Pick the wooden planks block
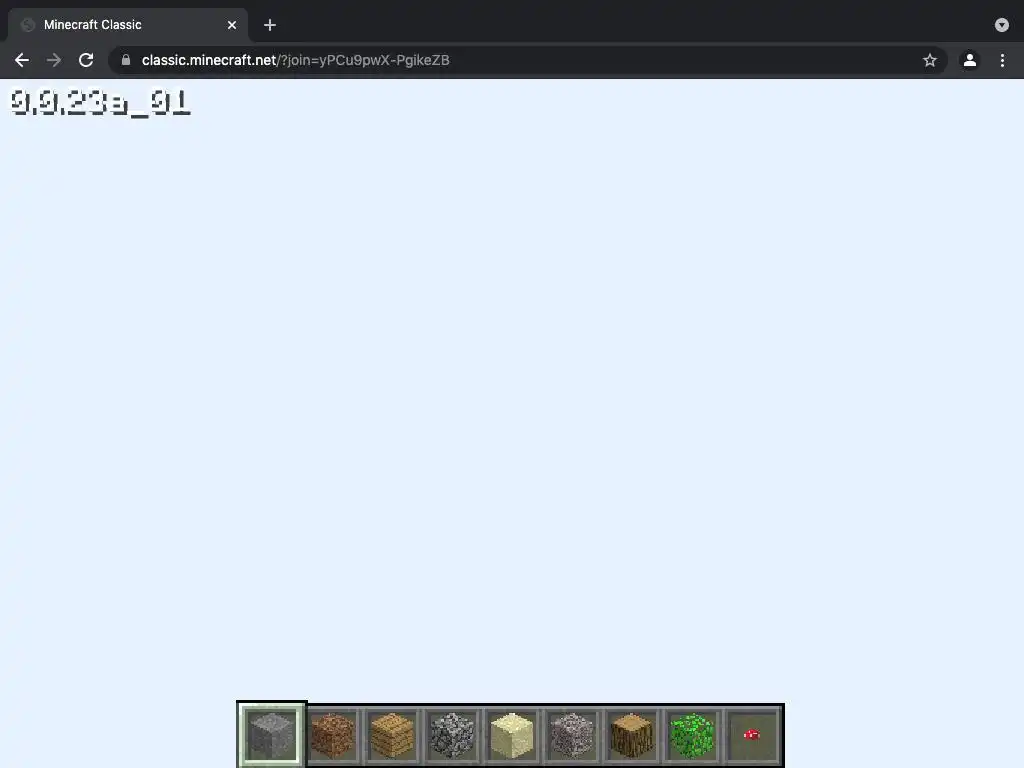Image resolution: width=1024 pixels, height=768 pixels. 392,735
